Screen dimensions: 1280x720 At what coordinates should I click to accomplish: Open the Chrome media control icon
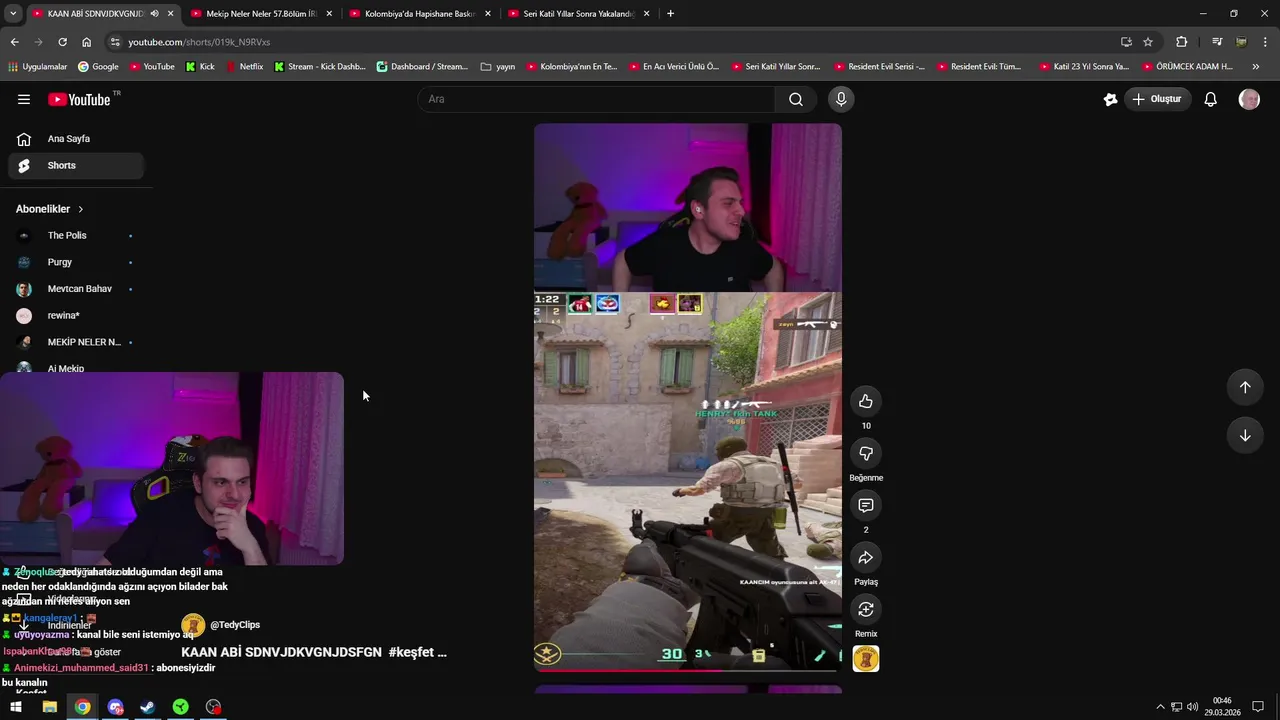click(x=1217, y=42)
